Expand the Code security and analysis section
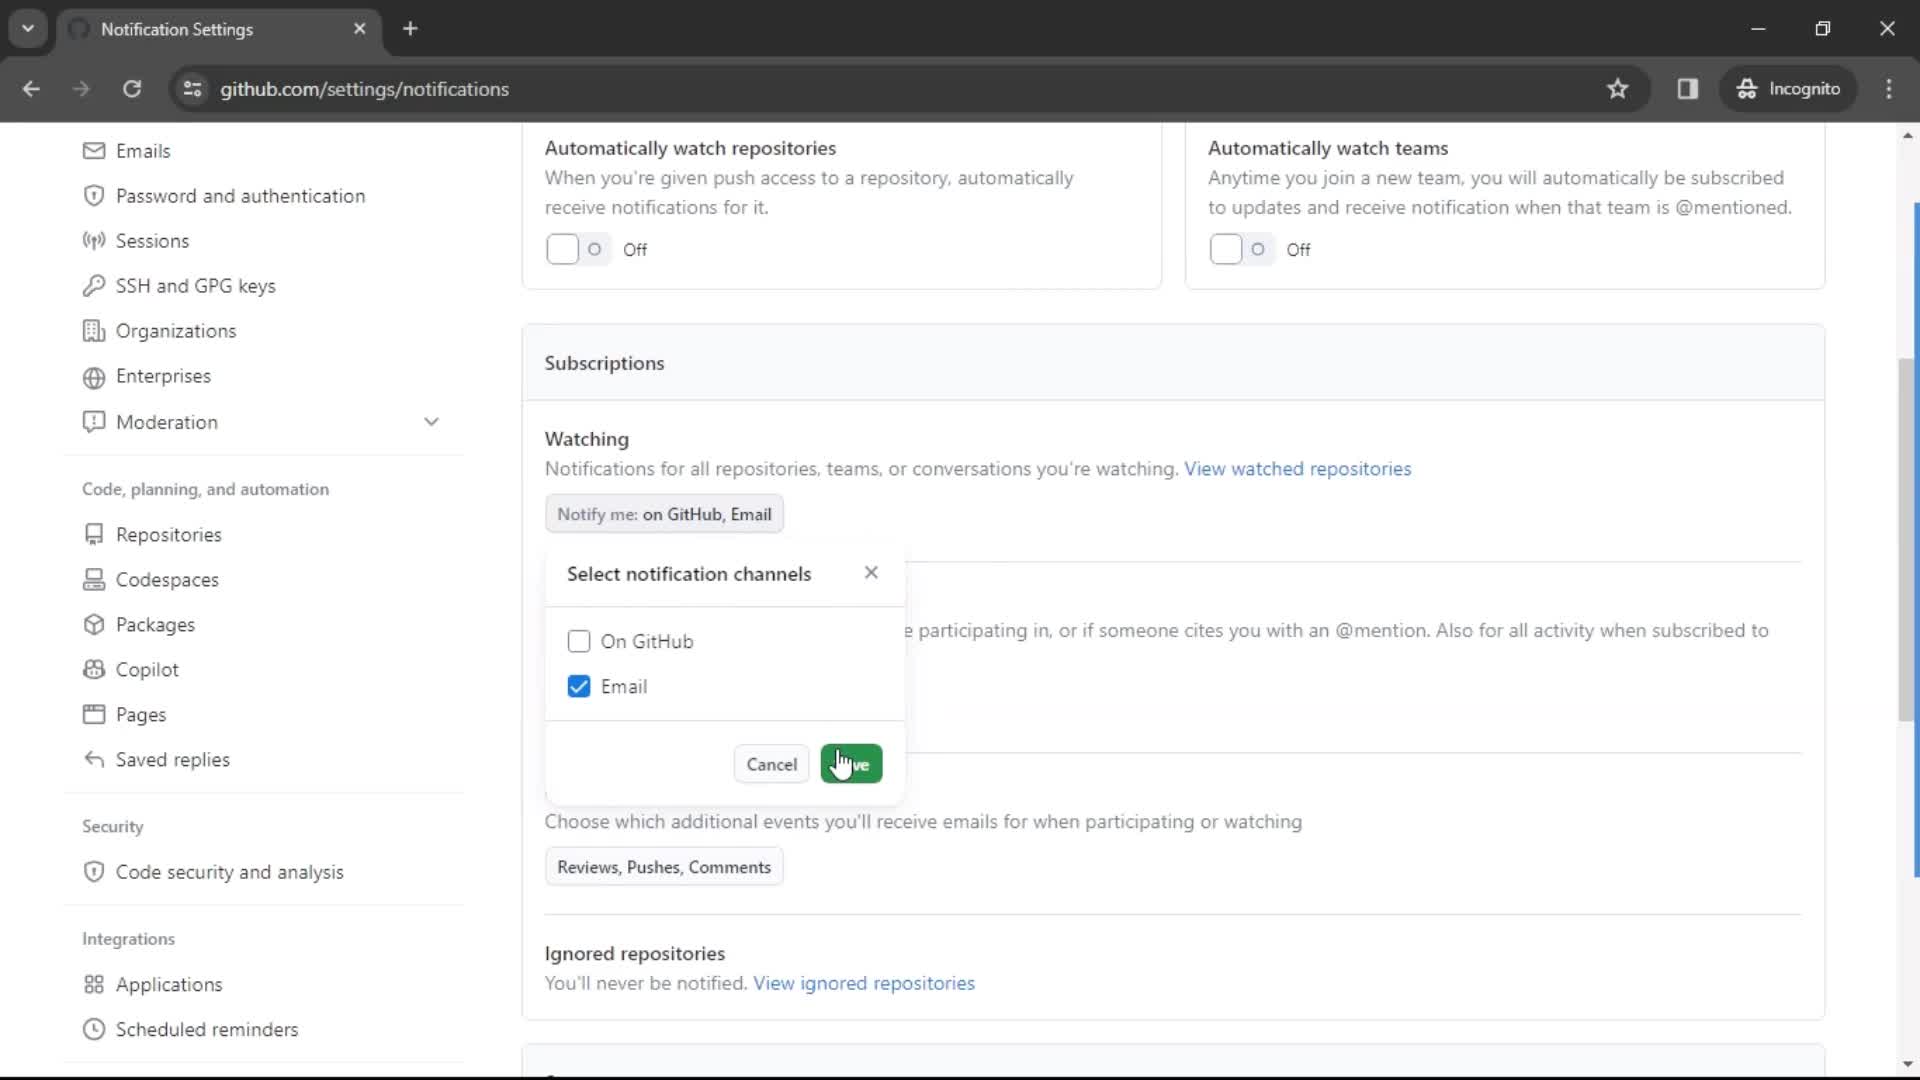The height and width of the screenshot is (1080, 1920). pos(229,872)
